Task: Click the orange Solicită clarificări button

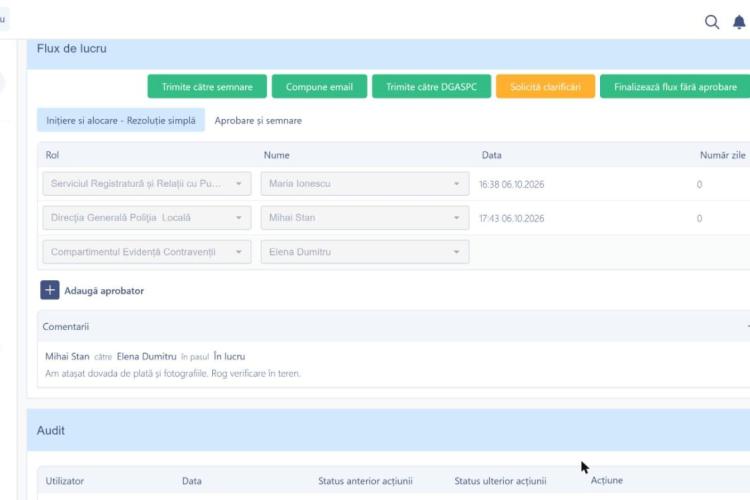Action: 545,87
